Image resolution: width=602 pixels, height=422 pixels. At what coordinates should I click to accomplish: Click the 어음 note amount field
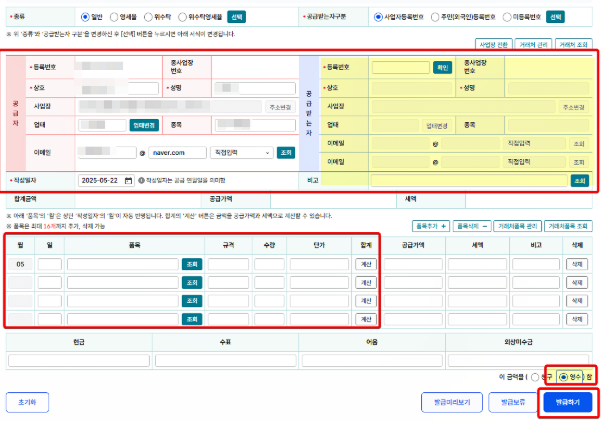[x=372, y=361]
